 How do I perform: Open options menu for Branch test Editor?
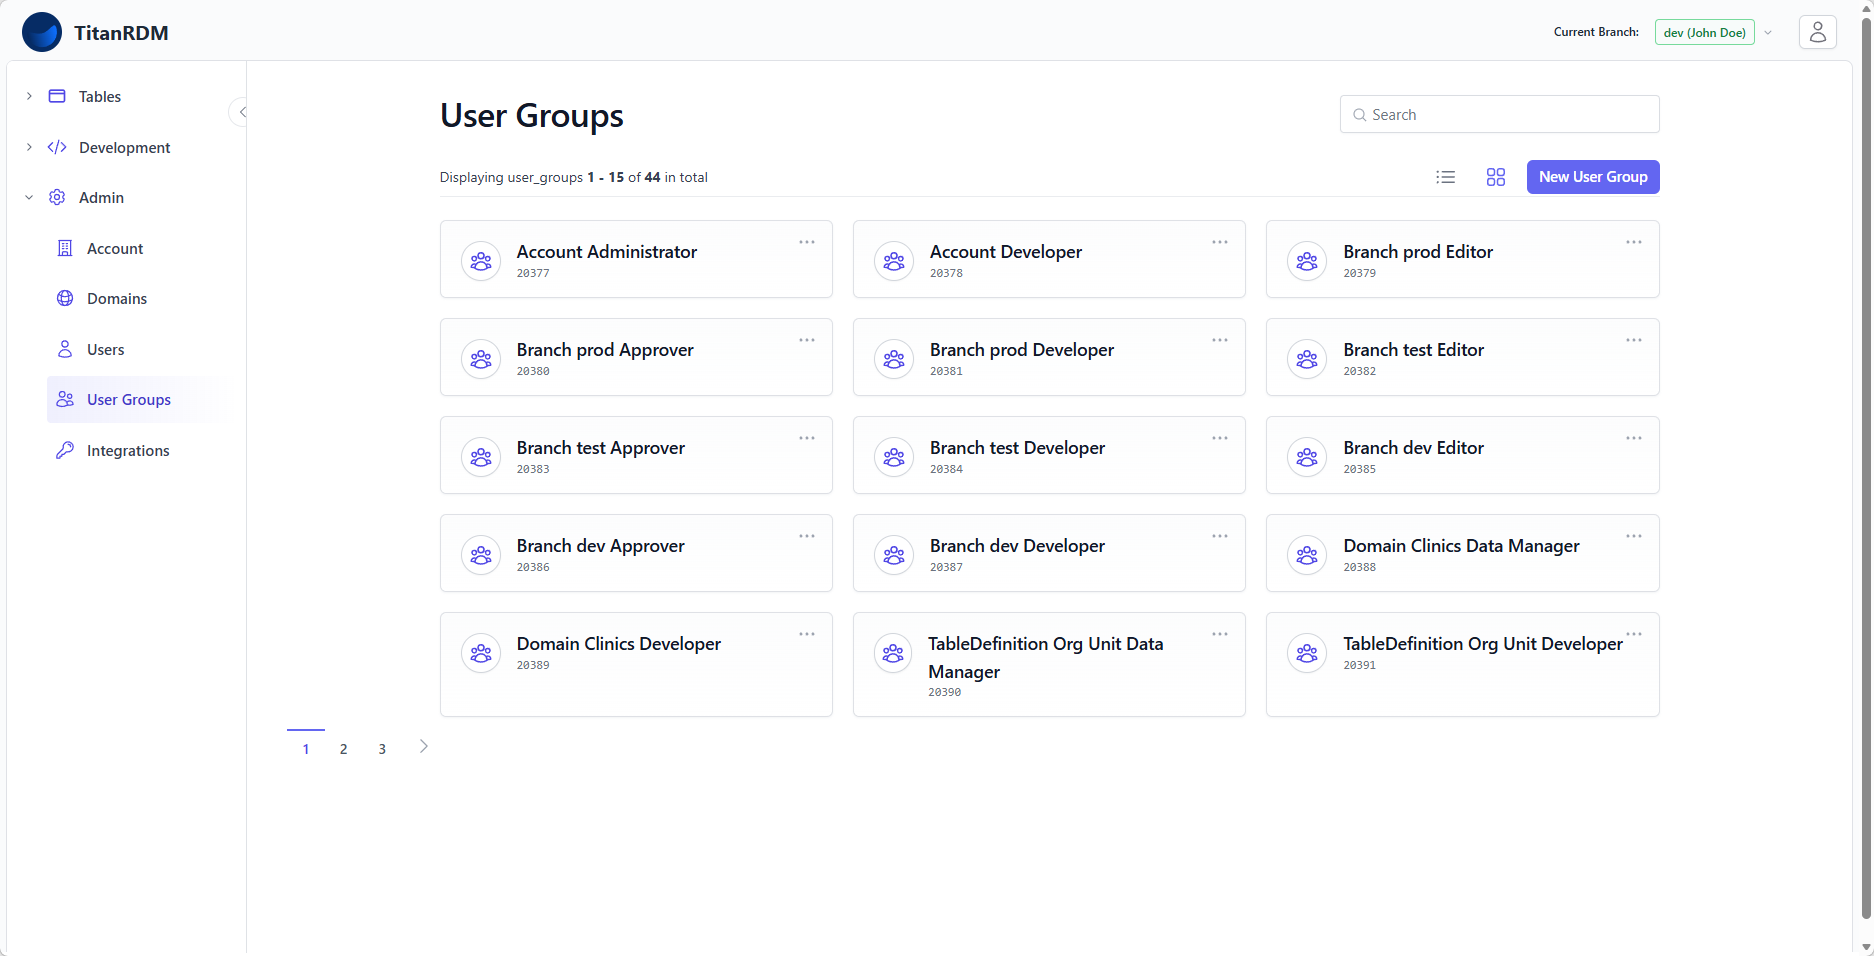(x=1633, y=340)
